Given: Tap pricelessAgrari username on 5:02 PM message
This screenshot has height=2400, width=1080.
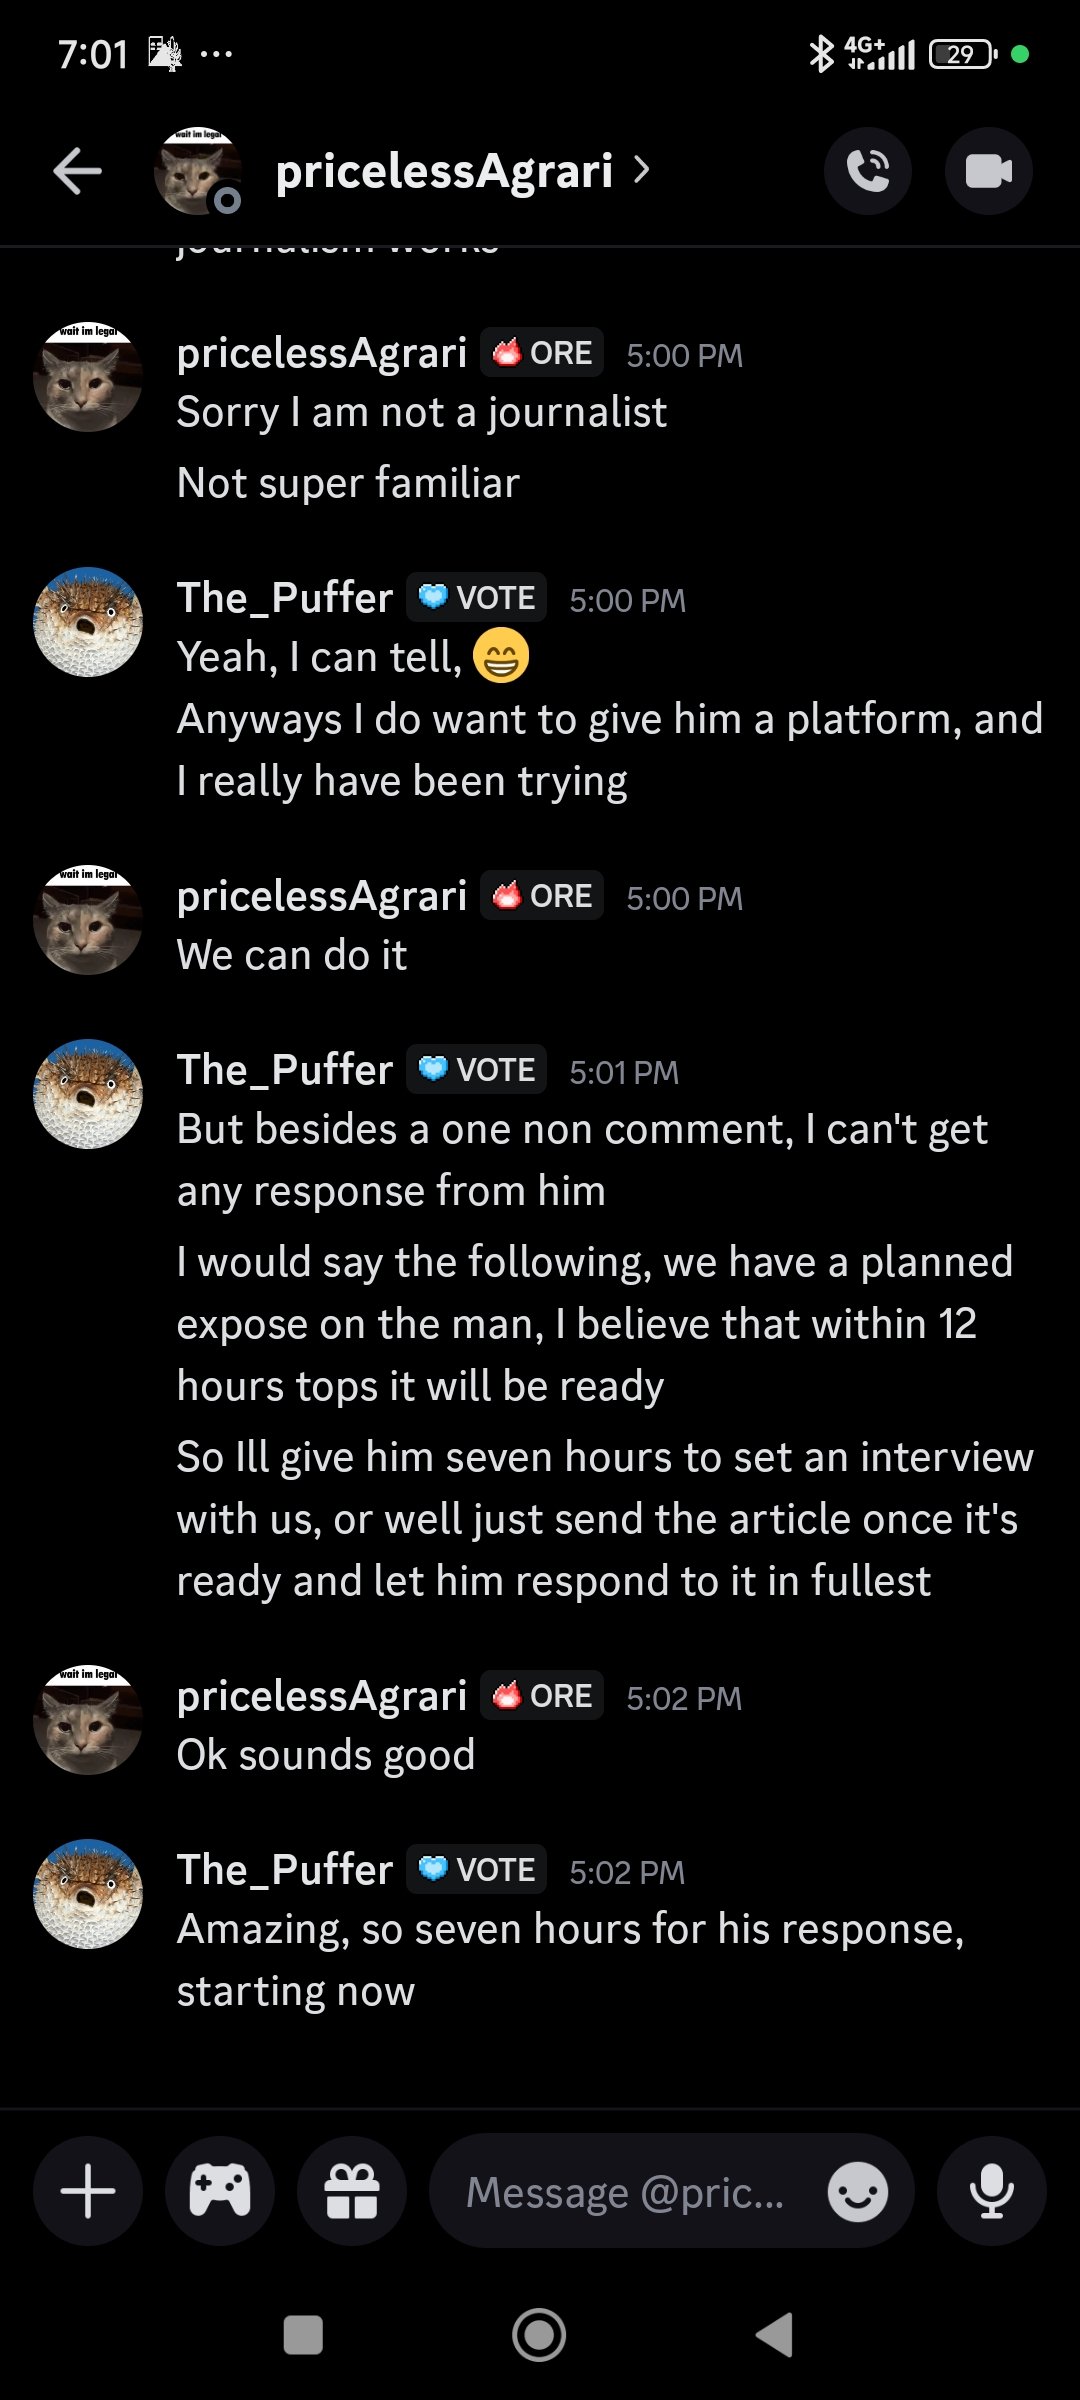Looking at the screenshot, I should click(x=321, y=1696).
